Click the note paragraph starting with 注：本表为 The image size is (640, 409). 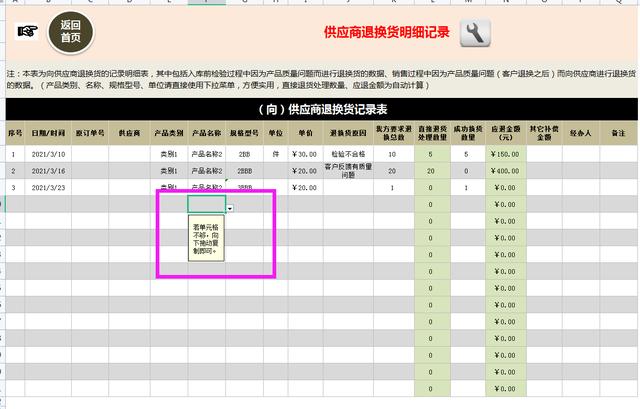[x=321, y=79]
